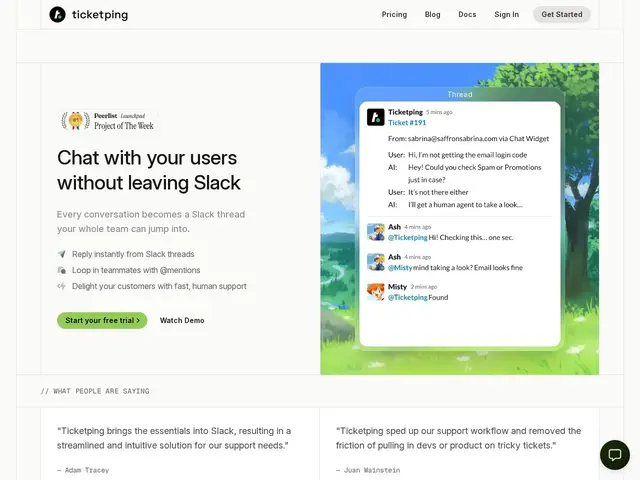Click the Thread header label
This screenshot has height=480, width=640.
coord(460,94)
